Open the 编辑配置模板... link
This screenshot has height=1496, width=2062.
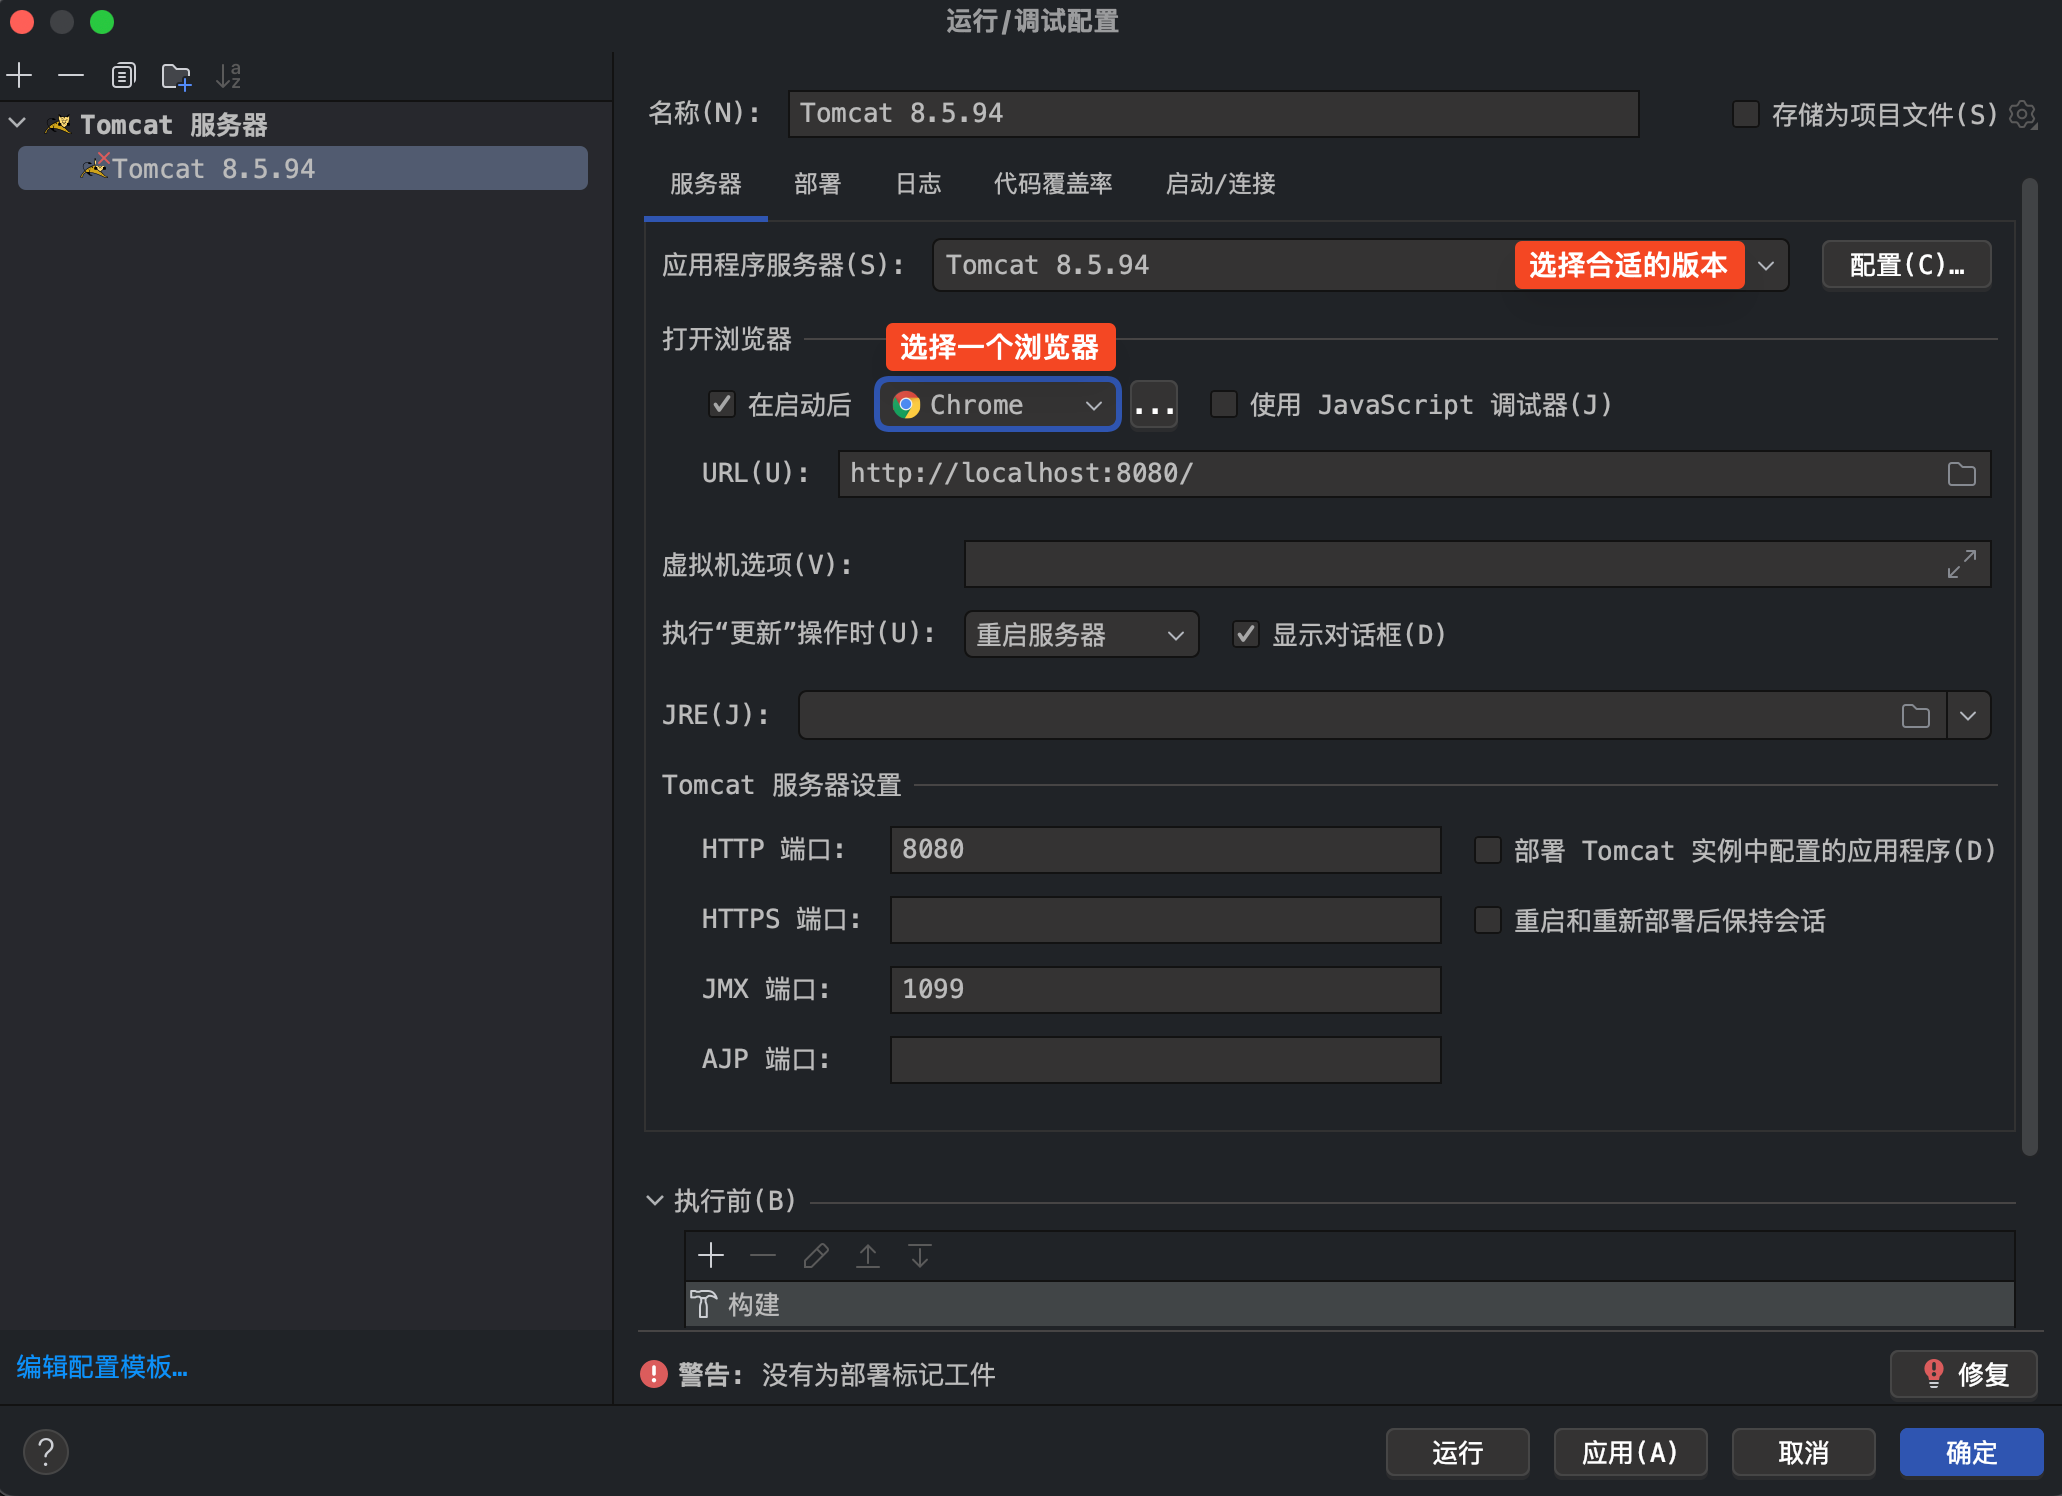[102, 1367]
